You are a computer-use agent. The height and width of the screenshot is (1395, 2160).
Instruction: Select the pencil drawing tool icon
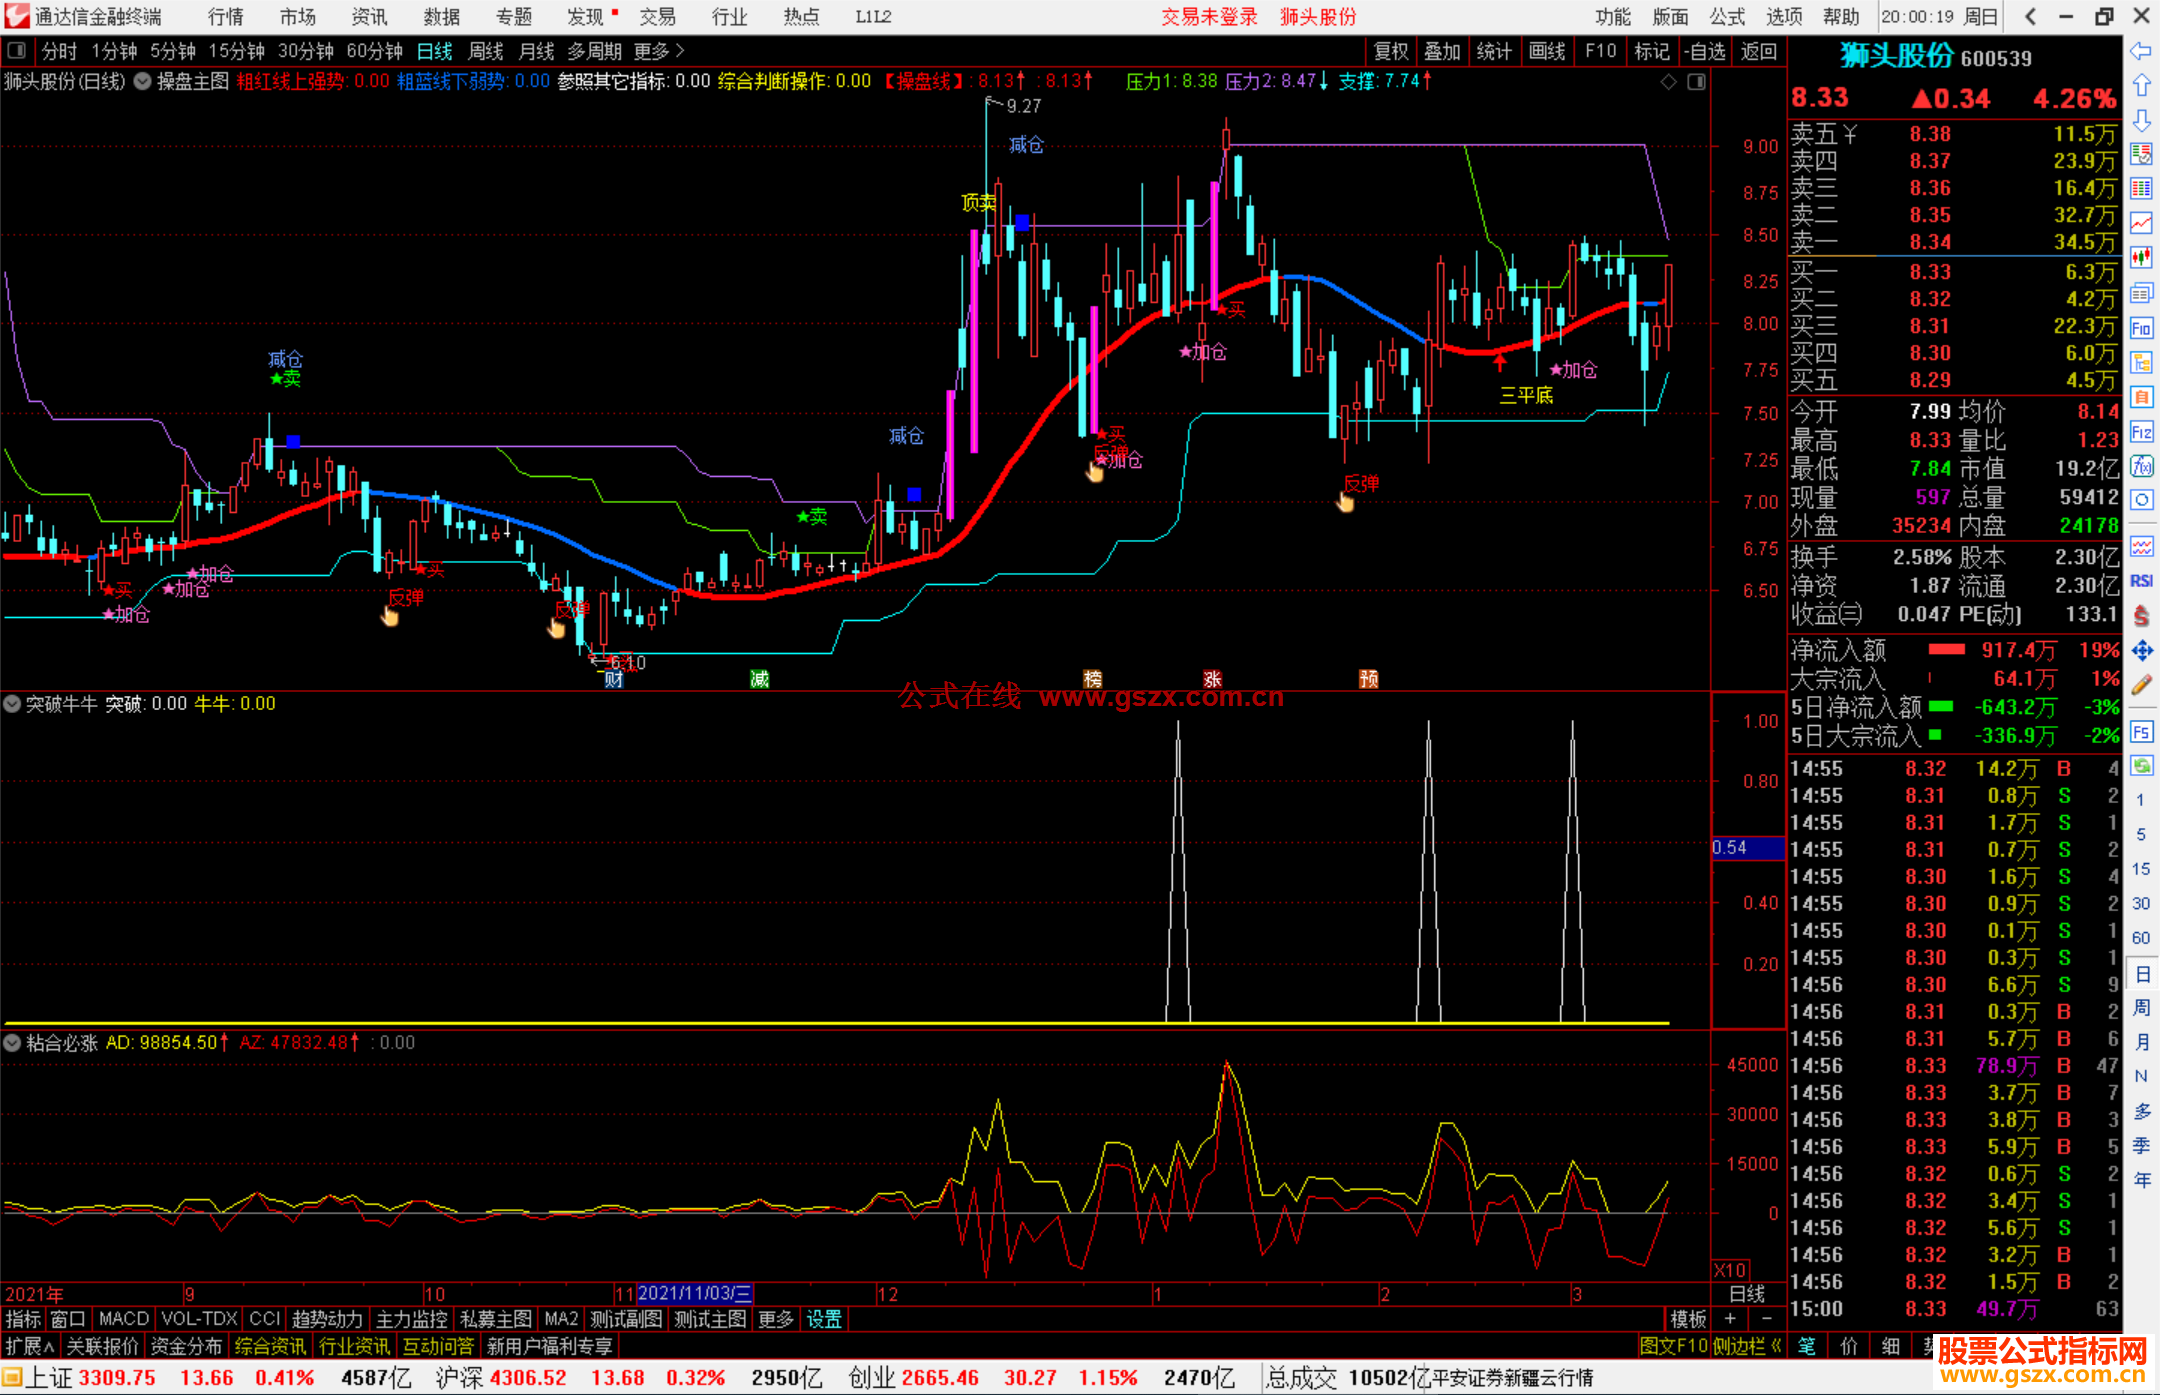click(2141, 685)
